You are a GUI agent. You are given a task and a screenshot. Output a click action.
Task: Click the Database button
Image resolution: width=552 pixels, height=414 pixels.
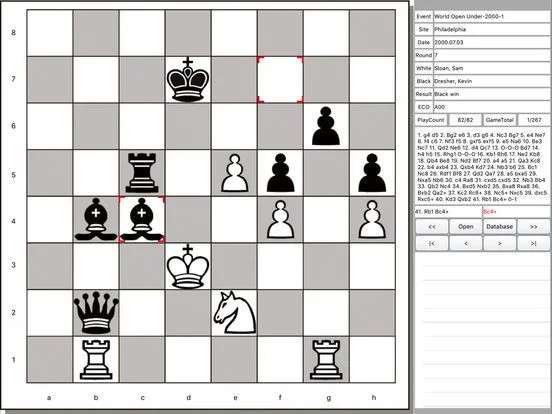499,227
